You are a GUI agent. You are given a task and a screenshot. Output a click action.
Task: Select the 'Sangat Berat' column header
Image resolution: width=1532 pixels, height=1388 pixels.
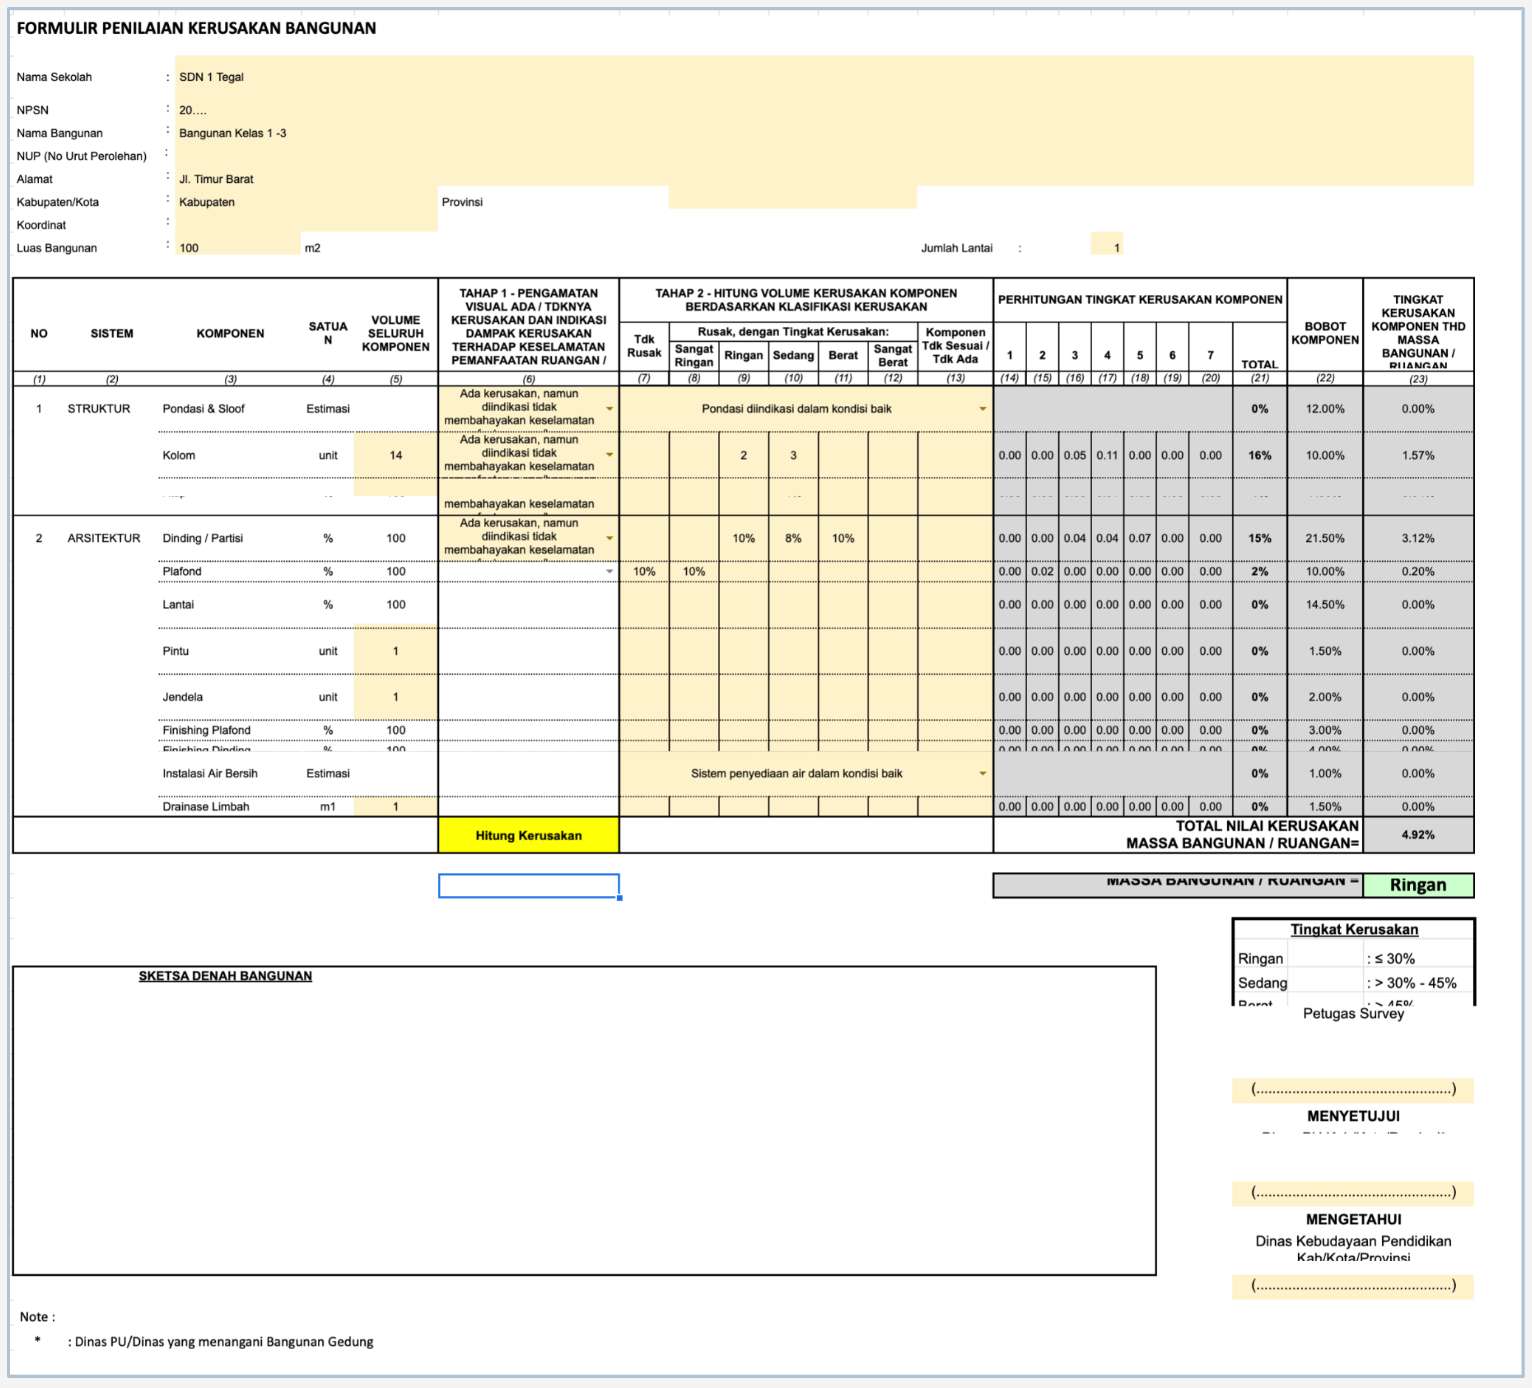pyautogui.click(x=893, y=355)
